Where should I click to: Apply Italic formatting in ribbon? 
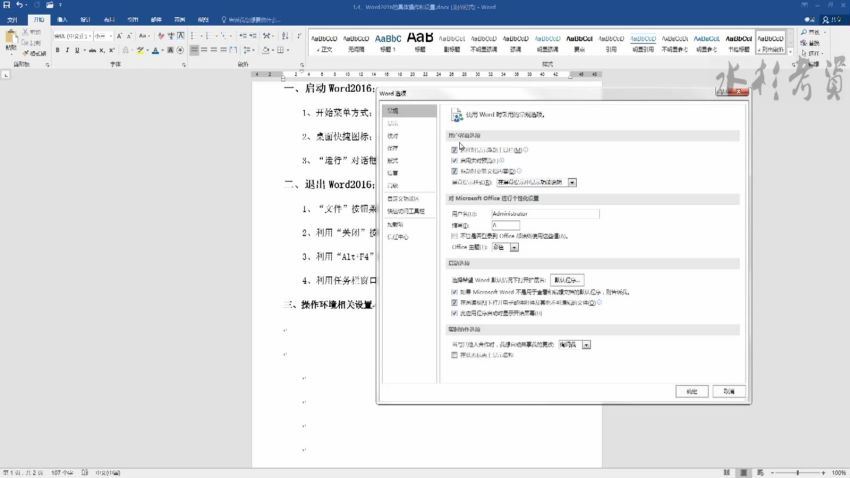[x=67, y=50]
